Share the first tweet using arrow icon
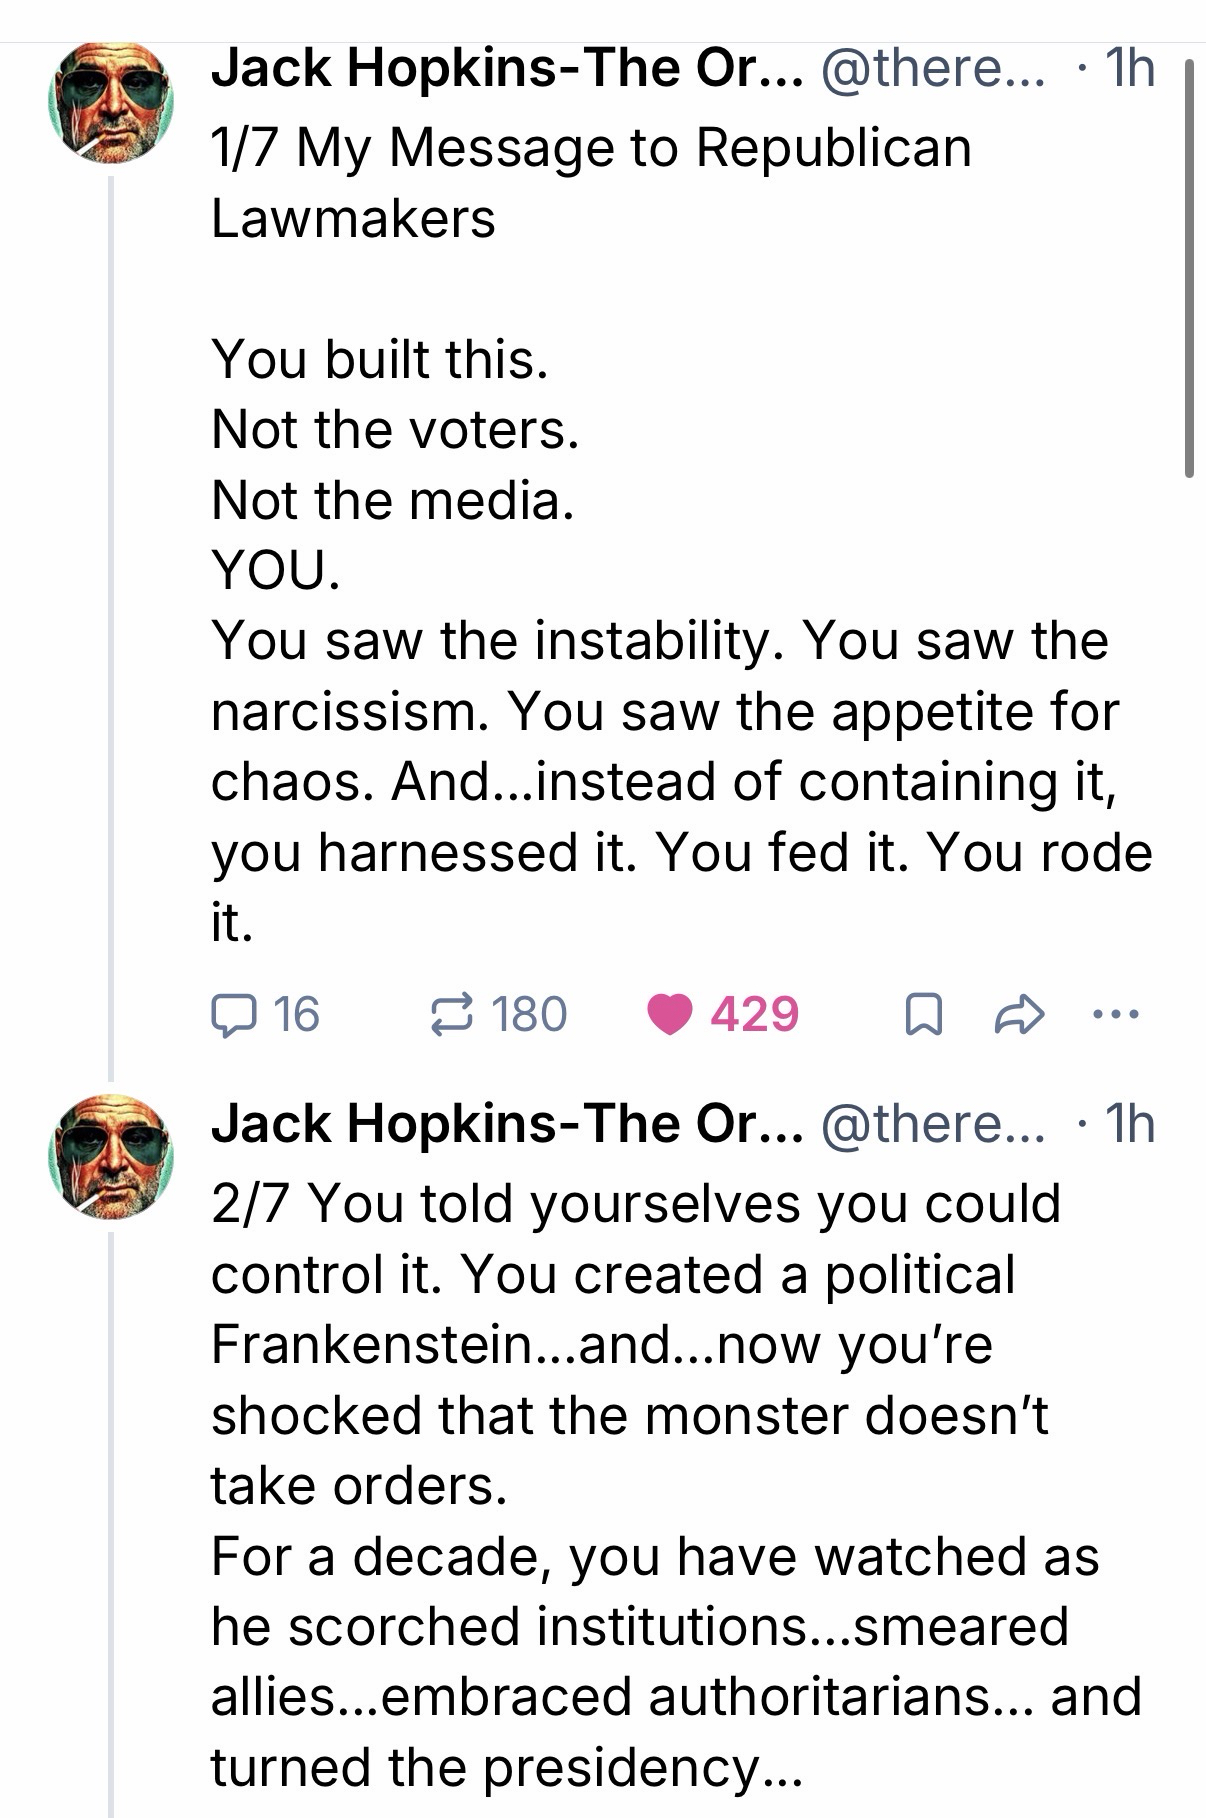Viewport: 1206px width, 1818px height. pyautogui.click(x=1019, y=1016)
